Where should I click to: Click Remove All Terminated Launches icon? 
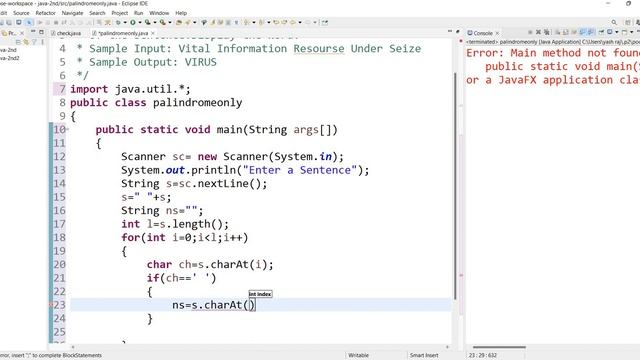point(547,32)
